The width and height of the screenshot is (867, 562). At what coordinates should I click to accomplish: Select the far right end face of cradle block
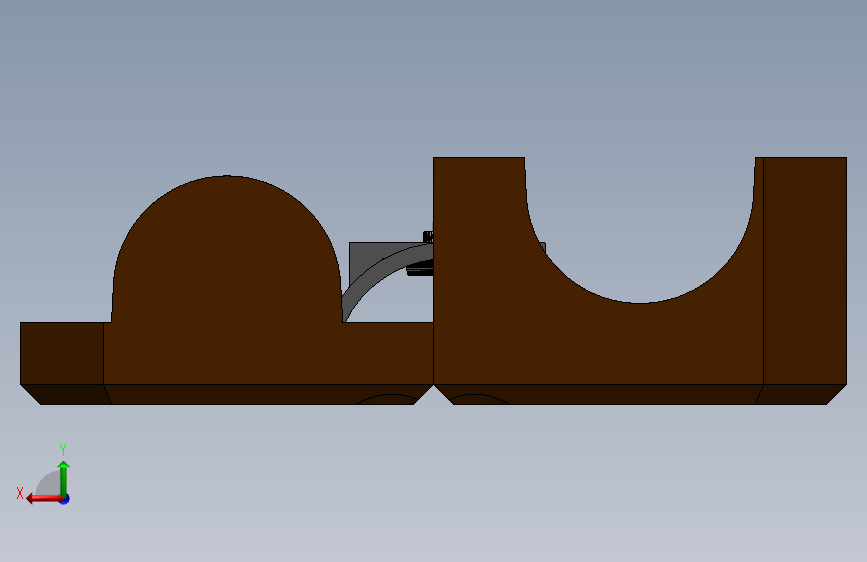[805, 270]
